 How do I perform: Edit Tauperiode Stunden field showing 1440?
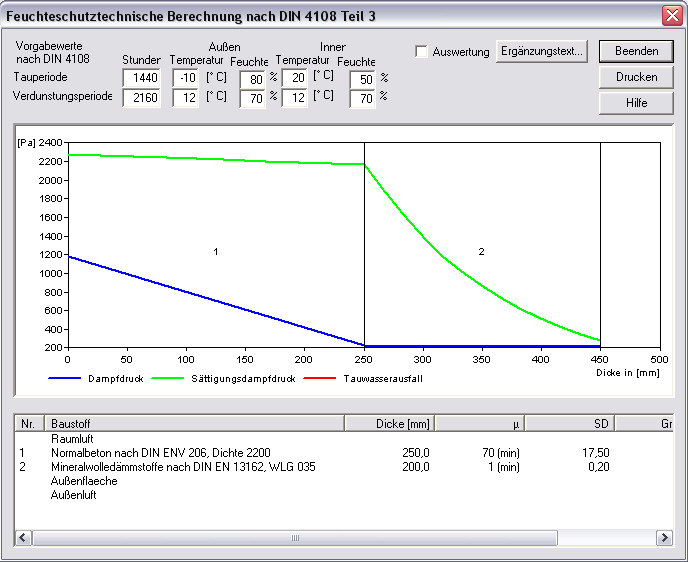pyautogui.click(x=142, y=78)
